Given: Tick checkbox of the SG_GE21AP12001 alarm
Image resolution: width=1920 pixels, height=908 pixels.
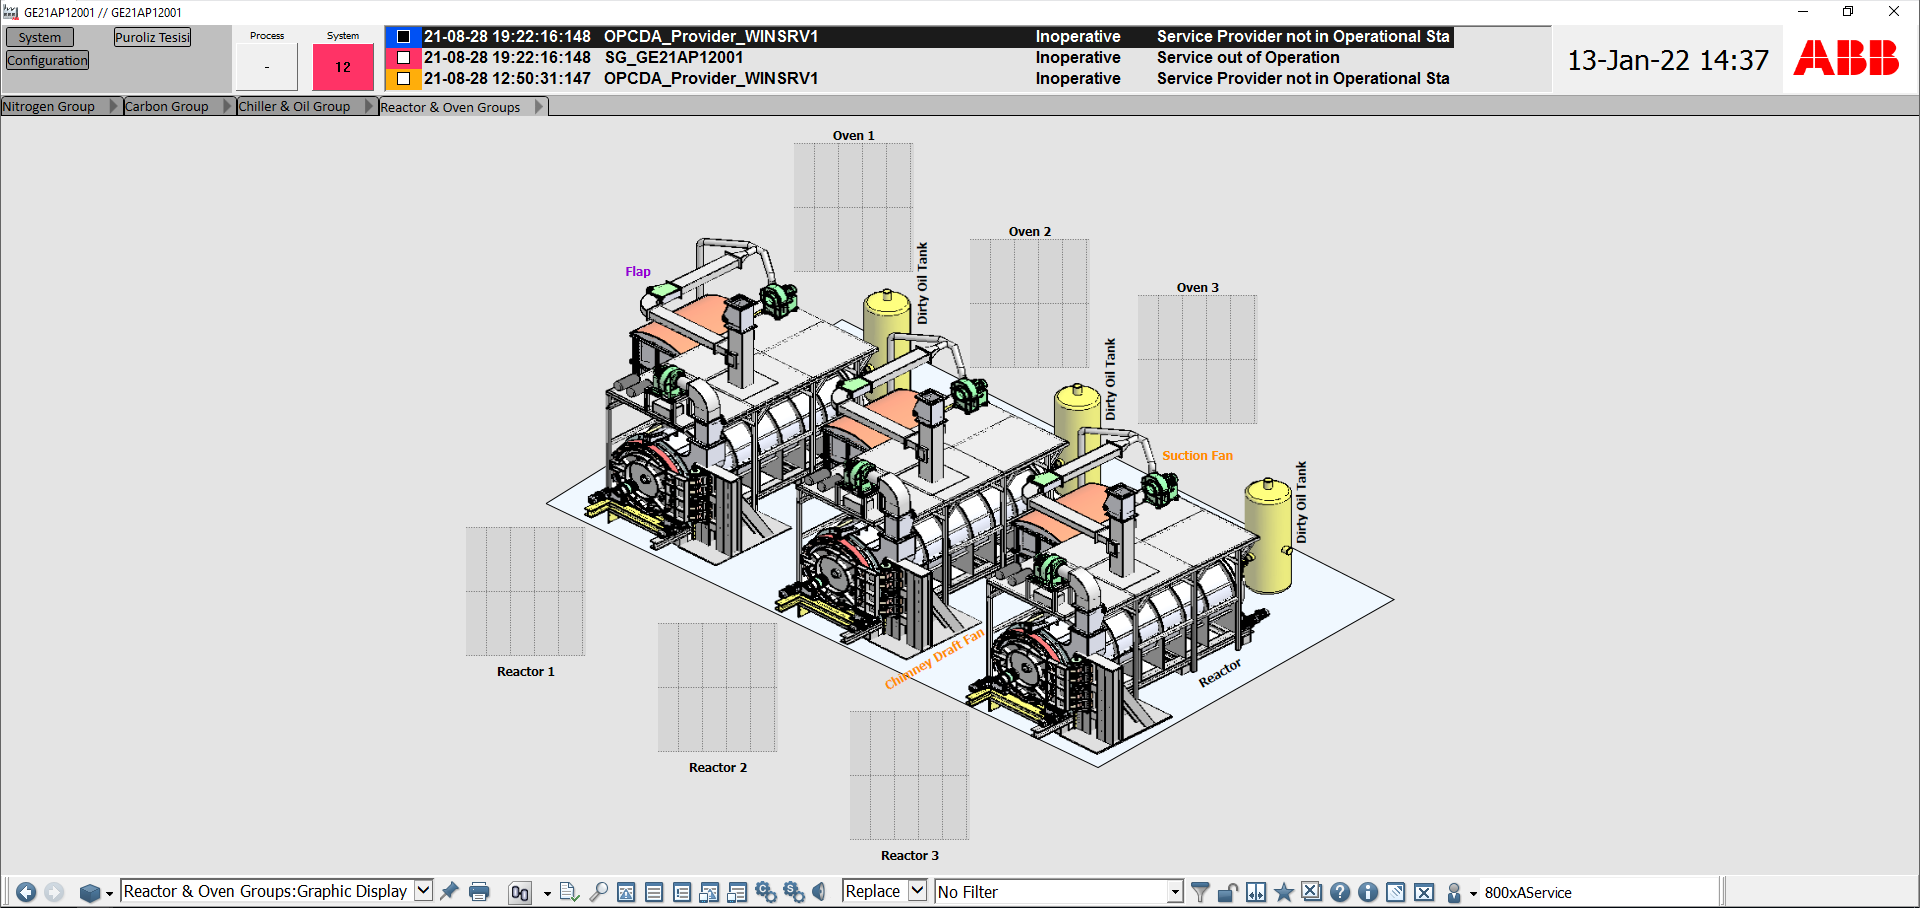Looking at the screenshot, I should pos(404,58).
